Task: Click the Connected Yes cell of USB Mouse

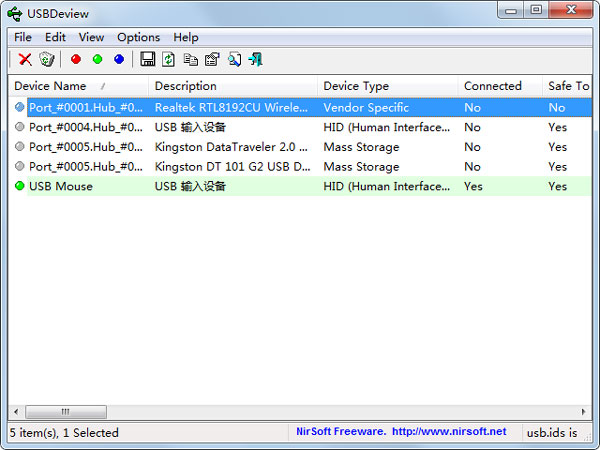Action: tap(473, 186)
